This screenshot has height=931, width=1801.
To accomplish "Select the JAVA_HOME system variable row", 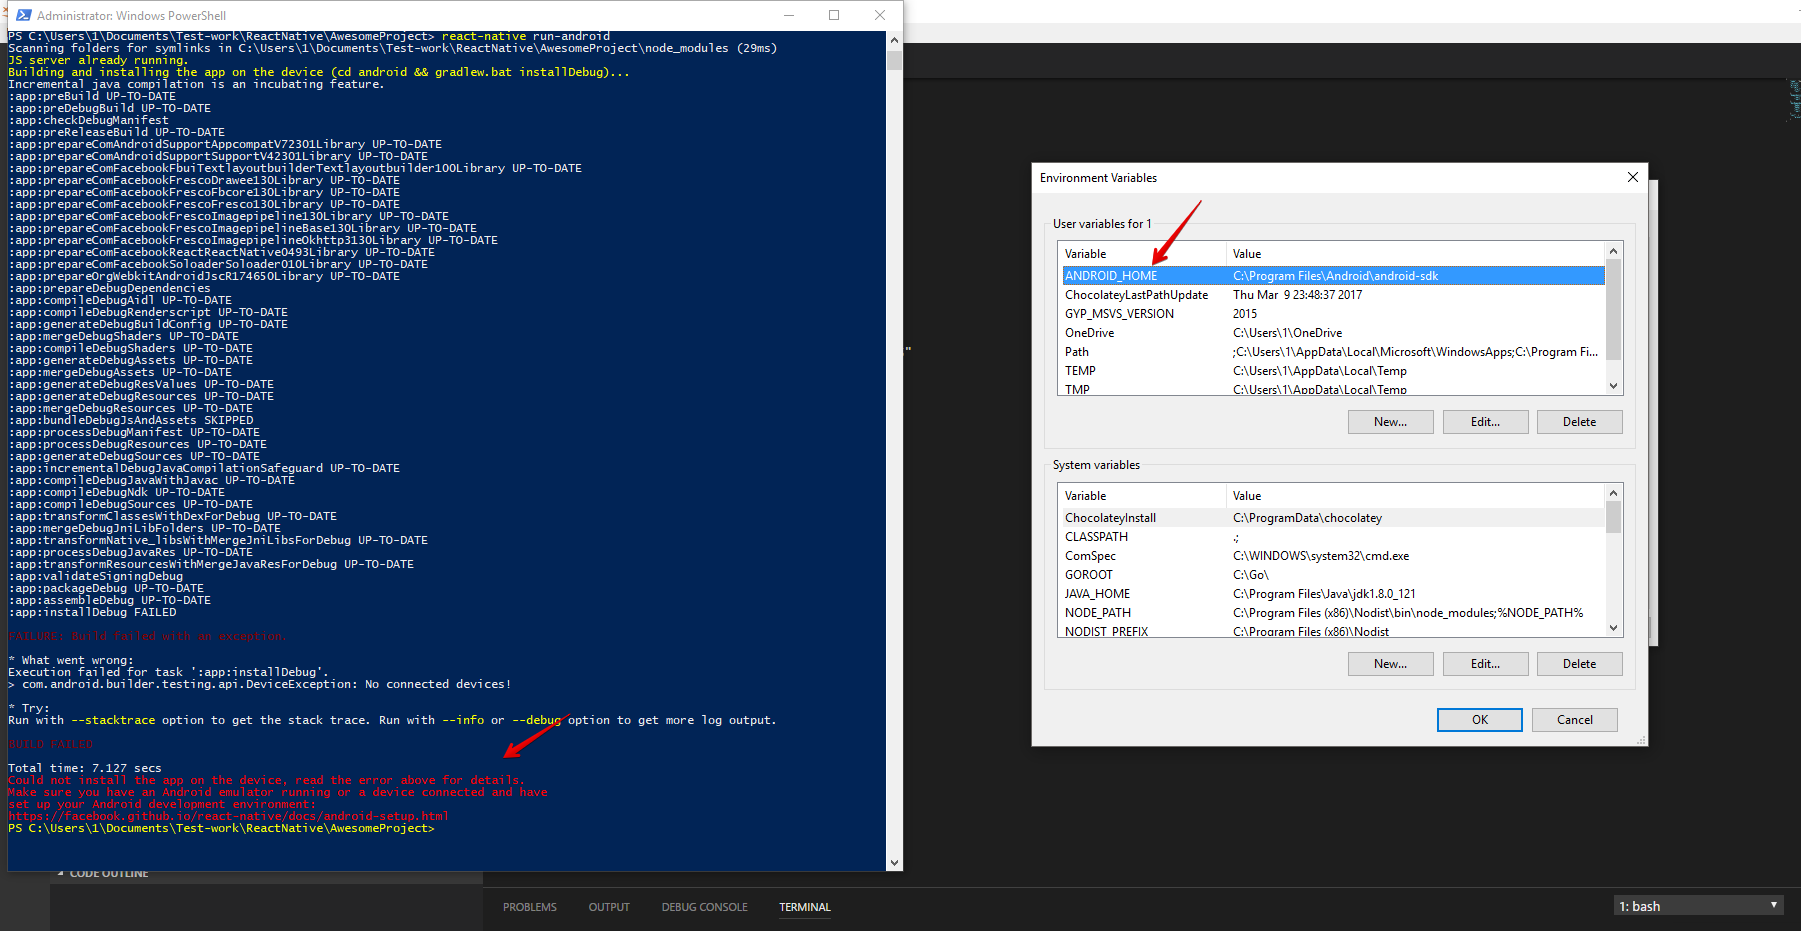I will [1333, 594].
